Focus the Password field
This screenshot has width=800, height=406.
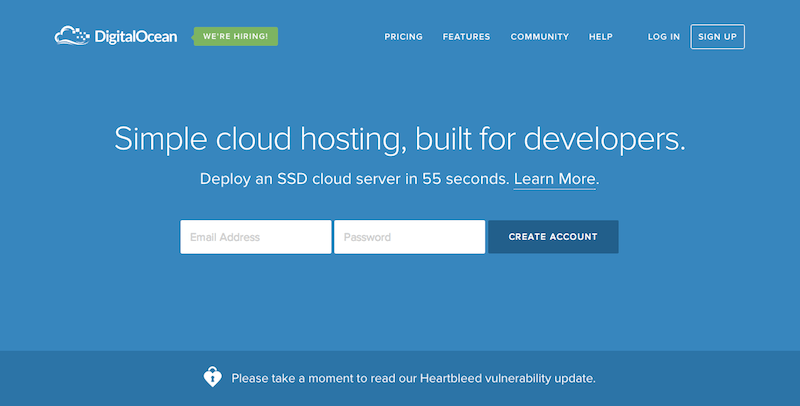409,237
